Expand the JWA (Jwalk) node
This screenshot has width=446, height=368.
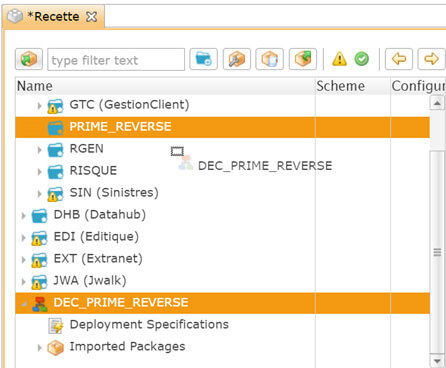(23, 282)
